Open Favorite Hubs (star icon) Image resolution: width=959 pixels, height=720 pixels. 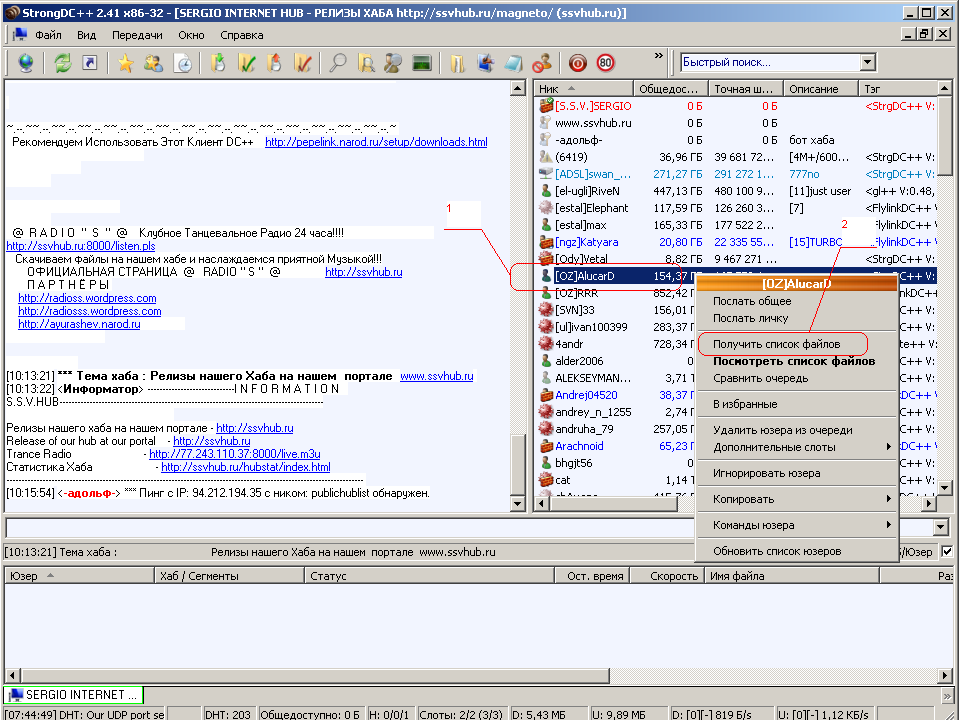125,63
